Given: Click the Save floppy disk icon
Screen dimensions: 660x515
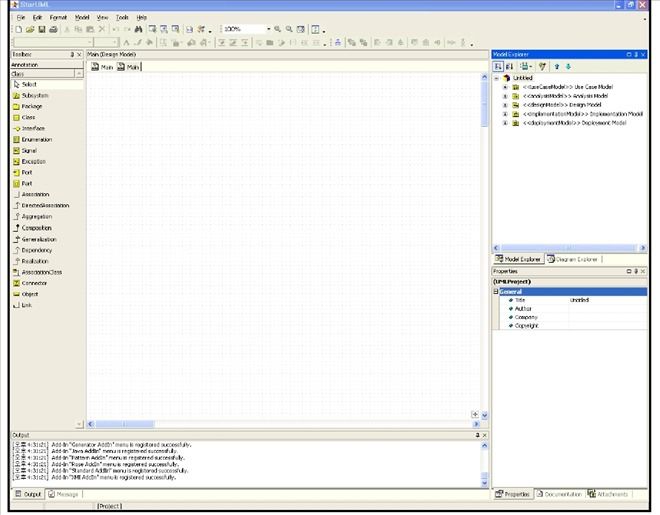Looking at the screenshot, I should 42,29.
